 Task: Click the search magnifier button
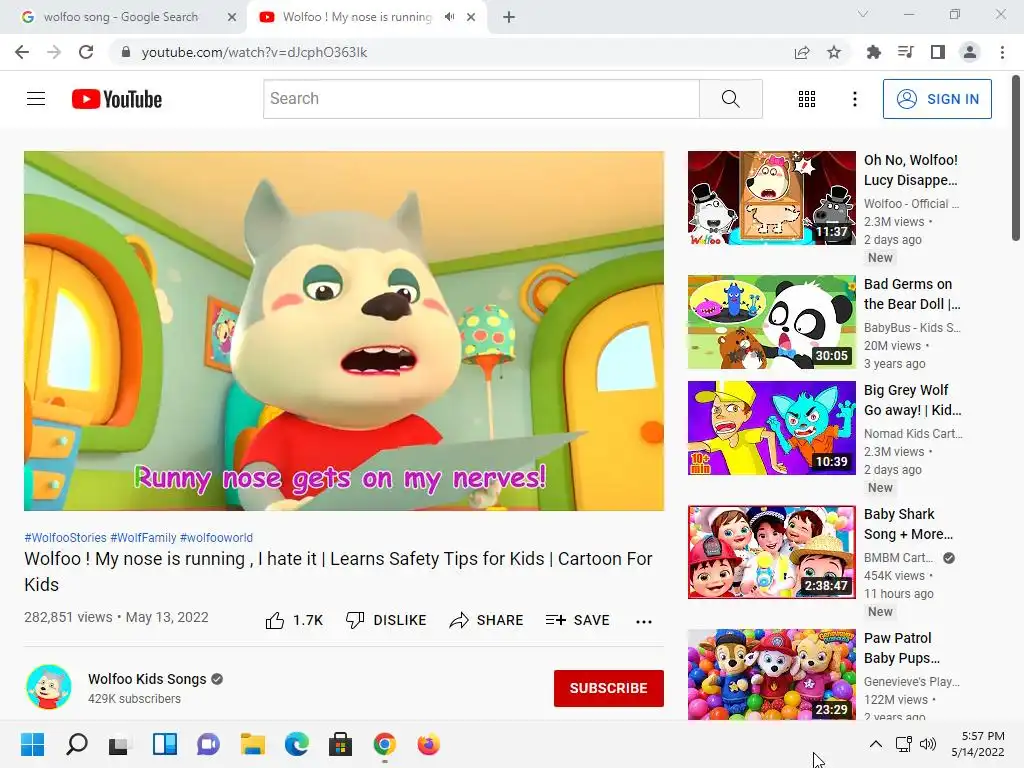[730, 99]
